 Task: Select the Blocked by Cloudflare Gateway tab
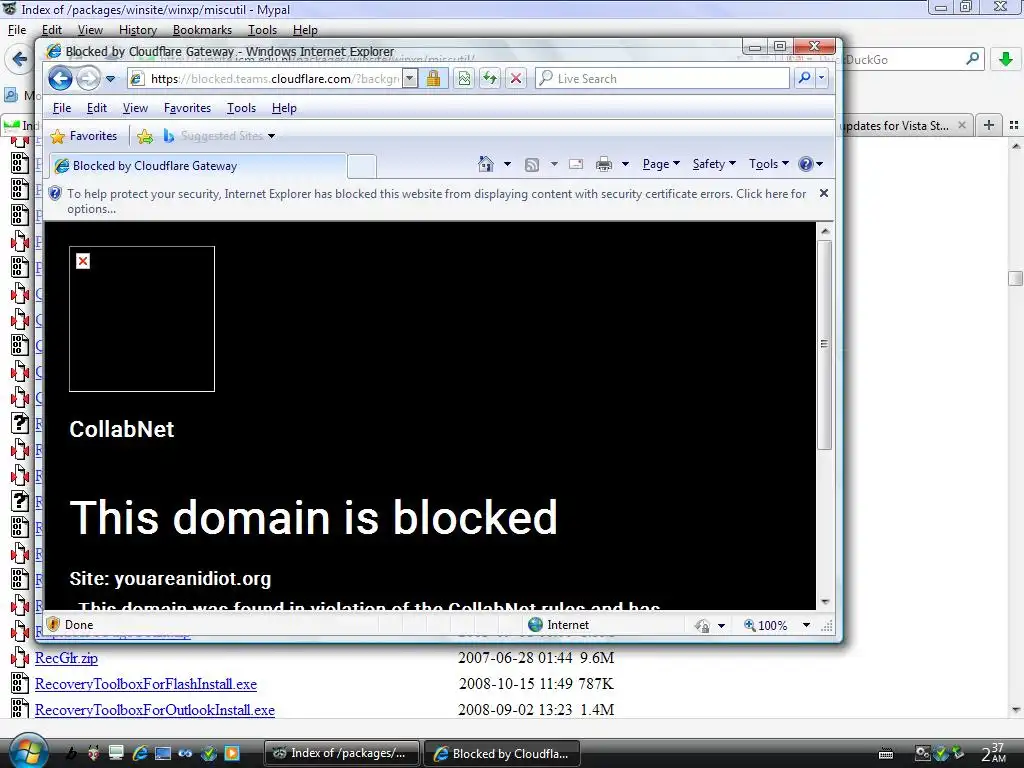tap(197, 166)
